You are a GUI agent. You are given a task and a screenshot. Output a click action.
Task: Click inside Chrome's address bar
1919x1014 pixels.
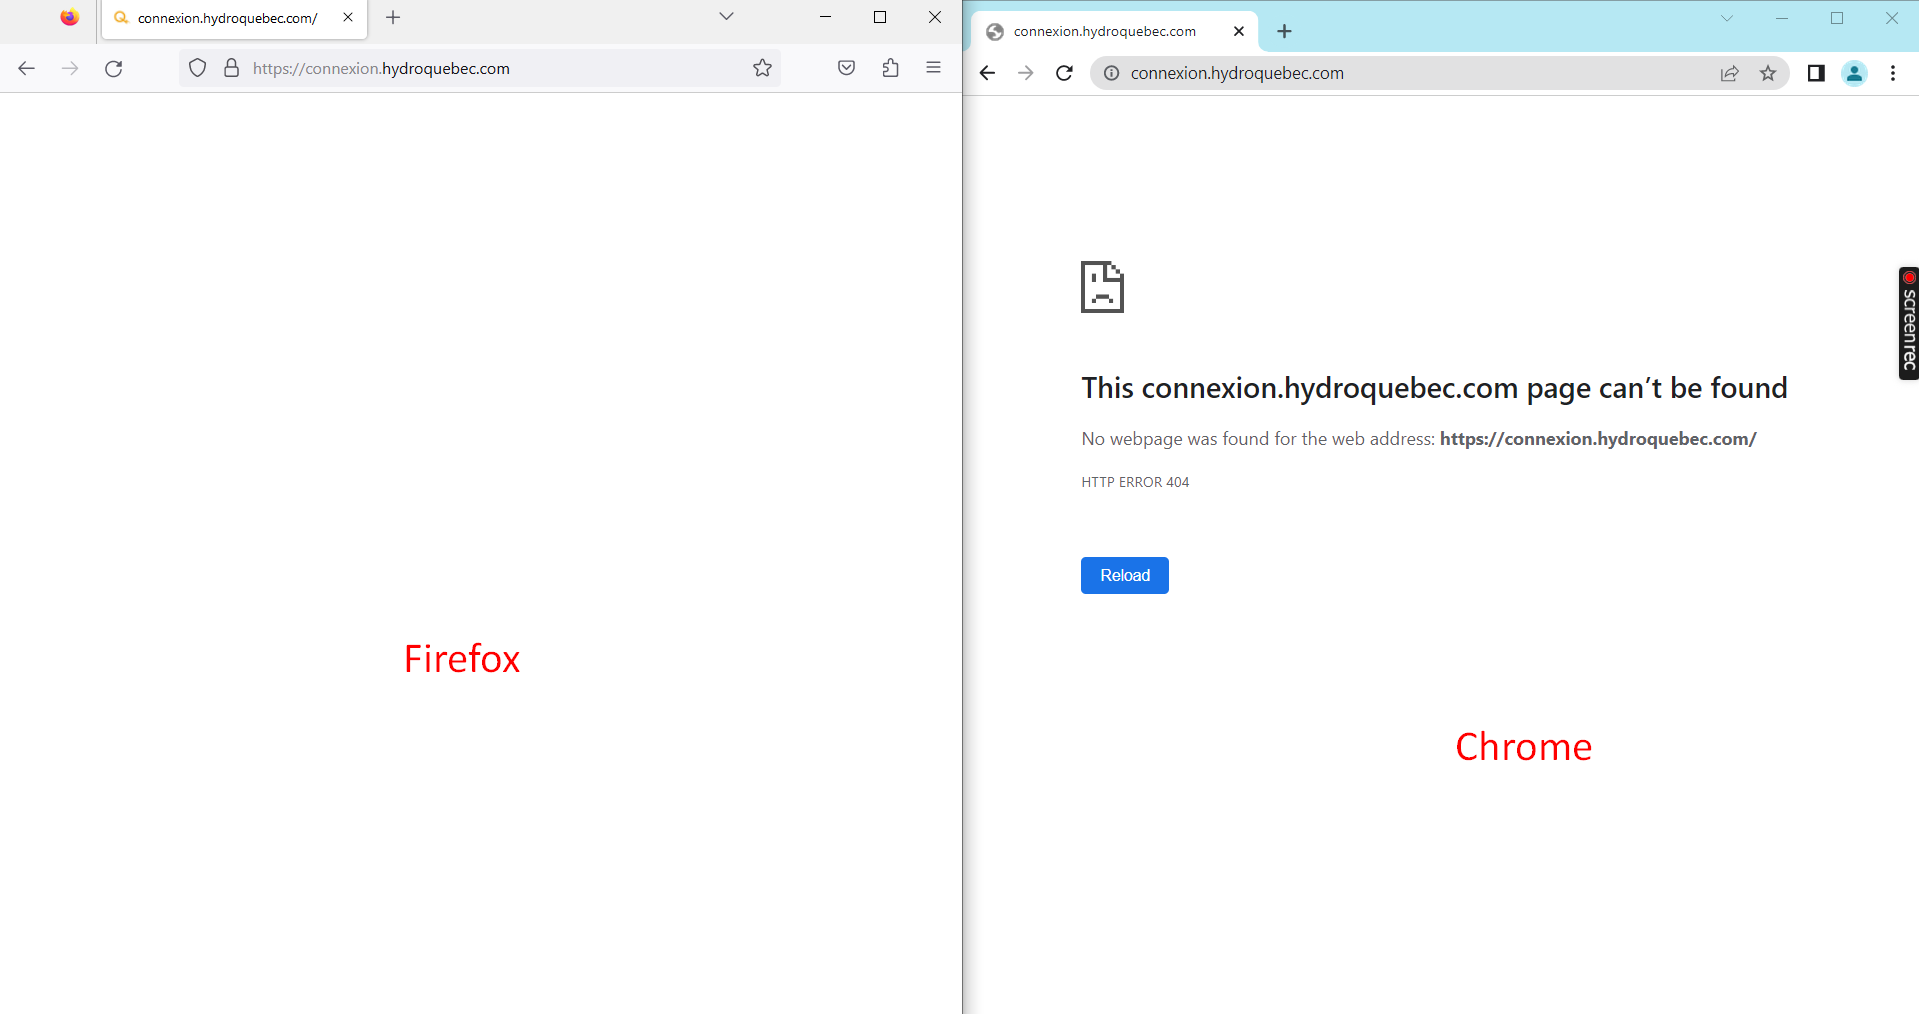point(1400,73)
